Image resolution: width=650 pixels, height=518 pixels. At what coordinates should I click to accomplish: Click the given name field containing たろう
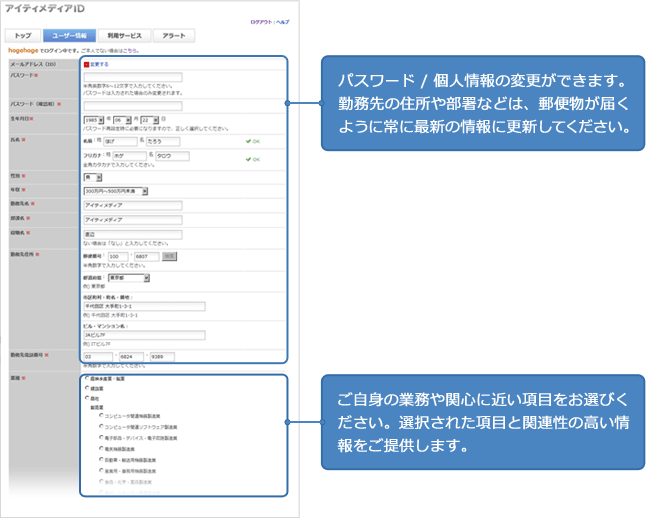pos(163,142)
